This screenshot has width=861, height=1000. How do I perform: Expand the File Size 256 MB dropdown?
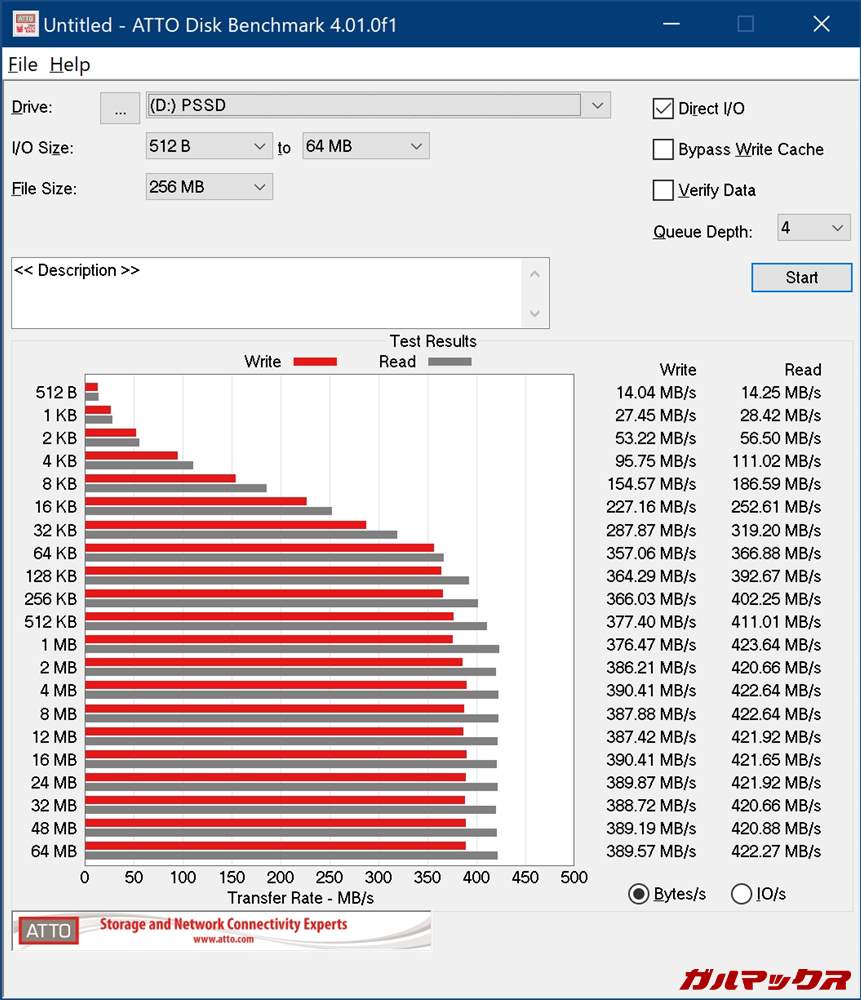pos(260,187)
